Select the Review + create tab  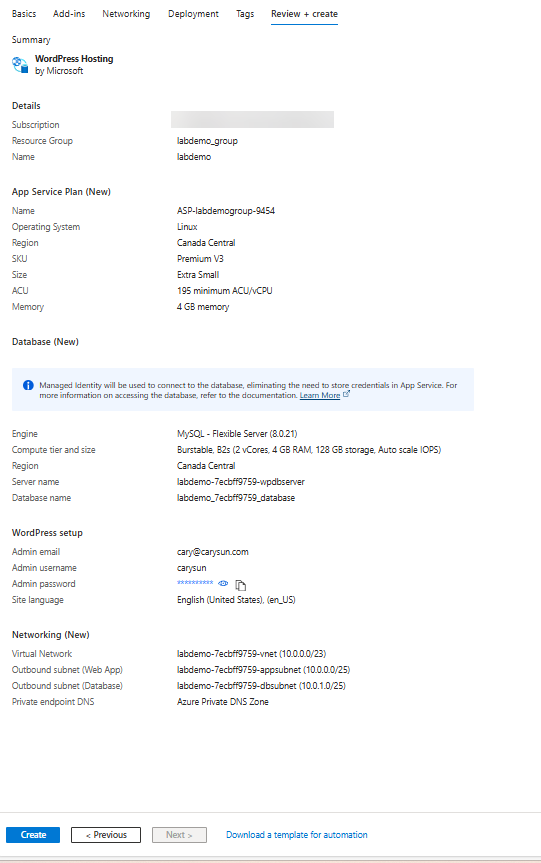click(304, 14)
